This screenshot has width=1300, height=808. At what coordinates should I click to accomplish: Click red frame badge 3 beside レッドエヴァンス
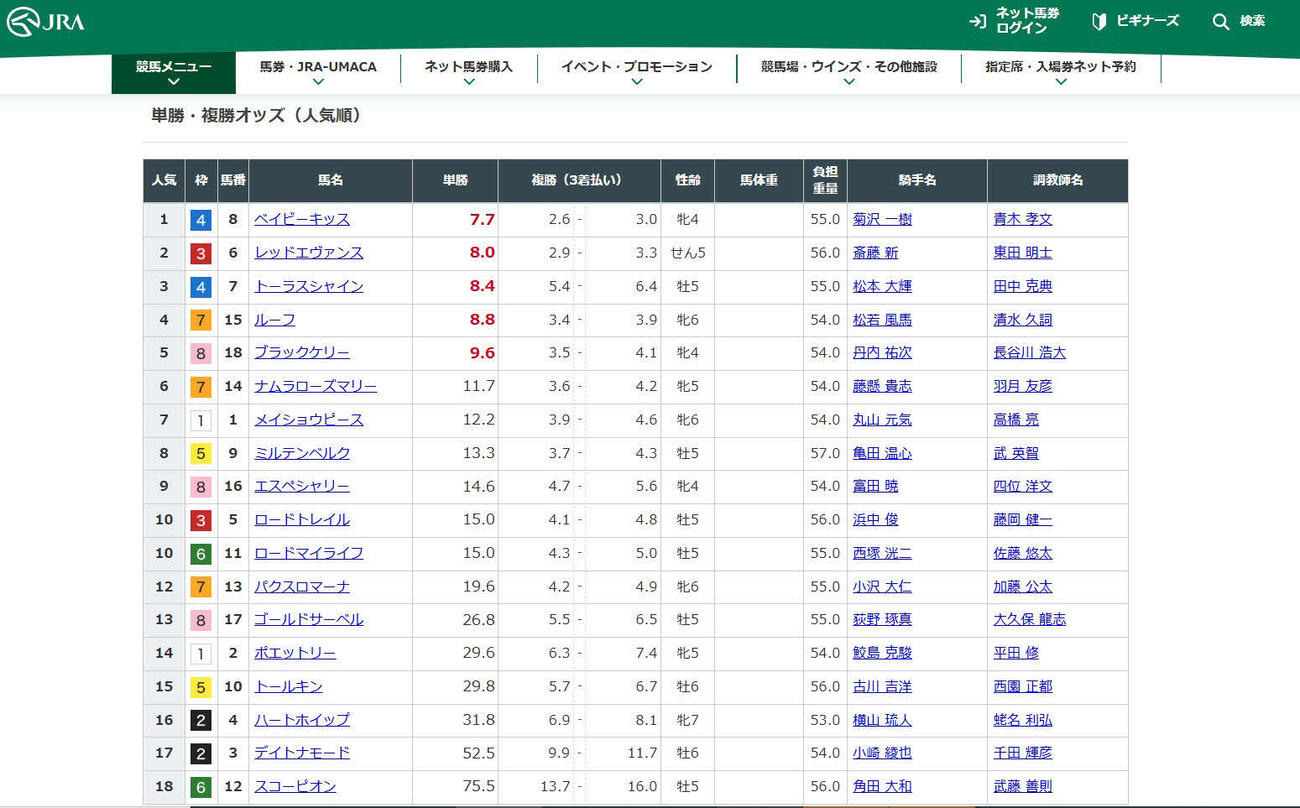pos(201,253)
